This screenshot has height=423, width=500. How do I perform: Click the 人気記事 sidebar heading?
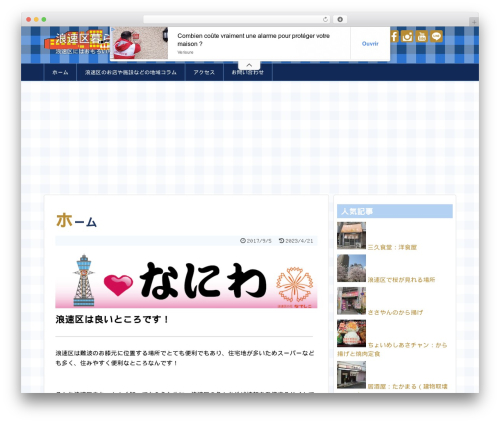395,211
